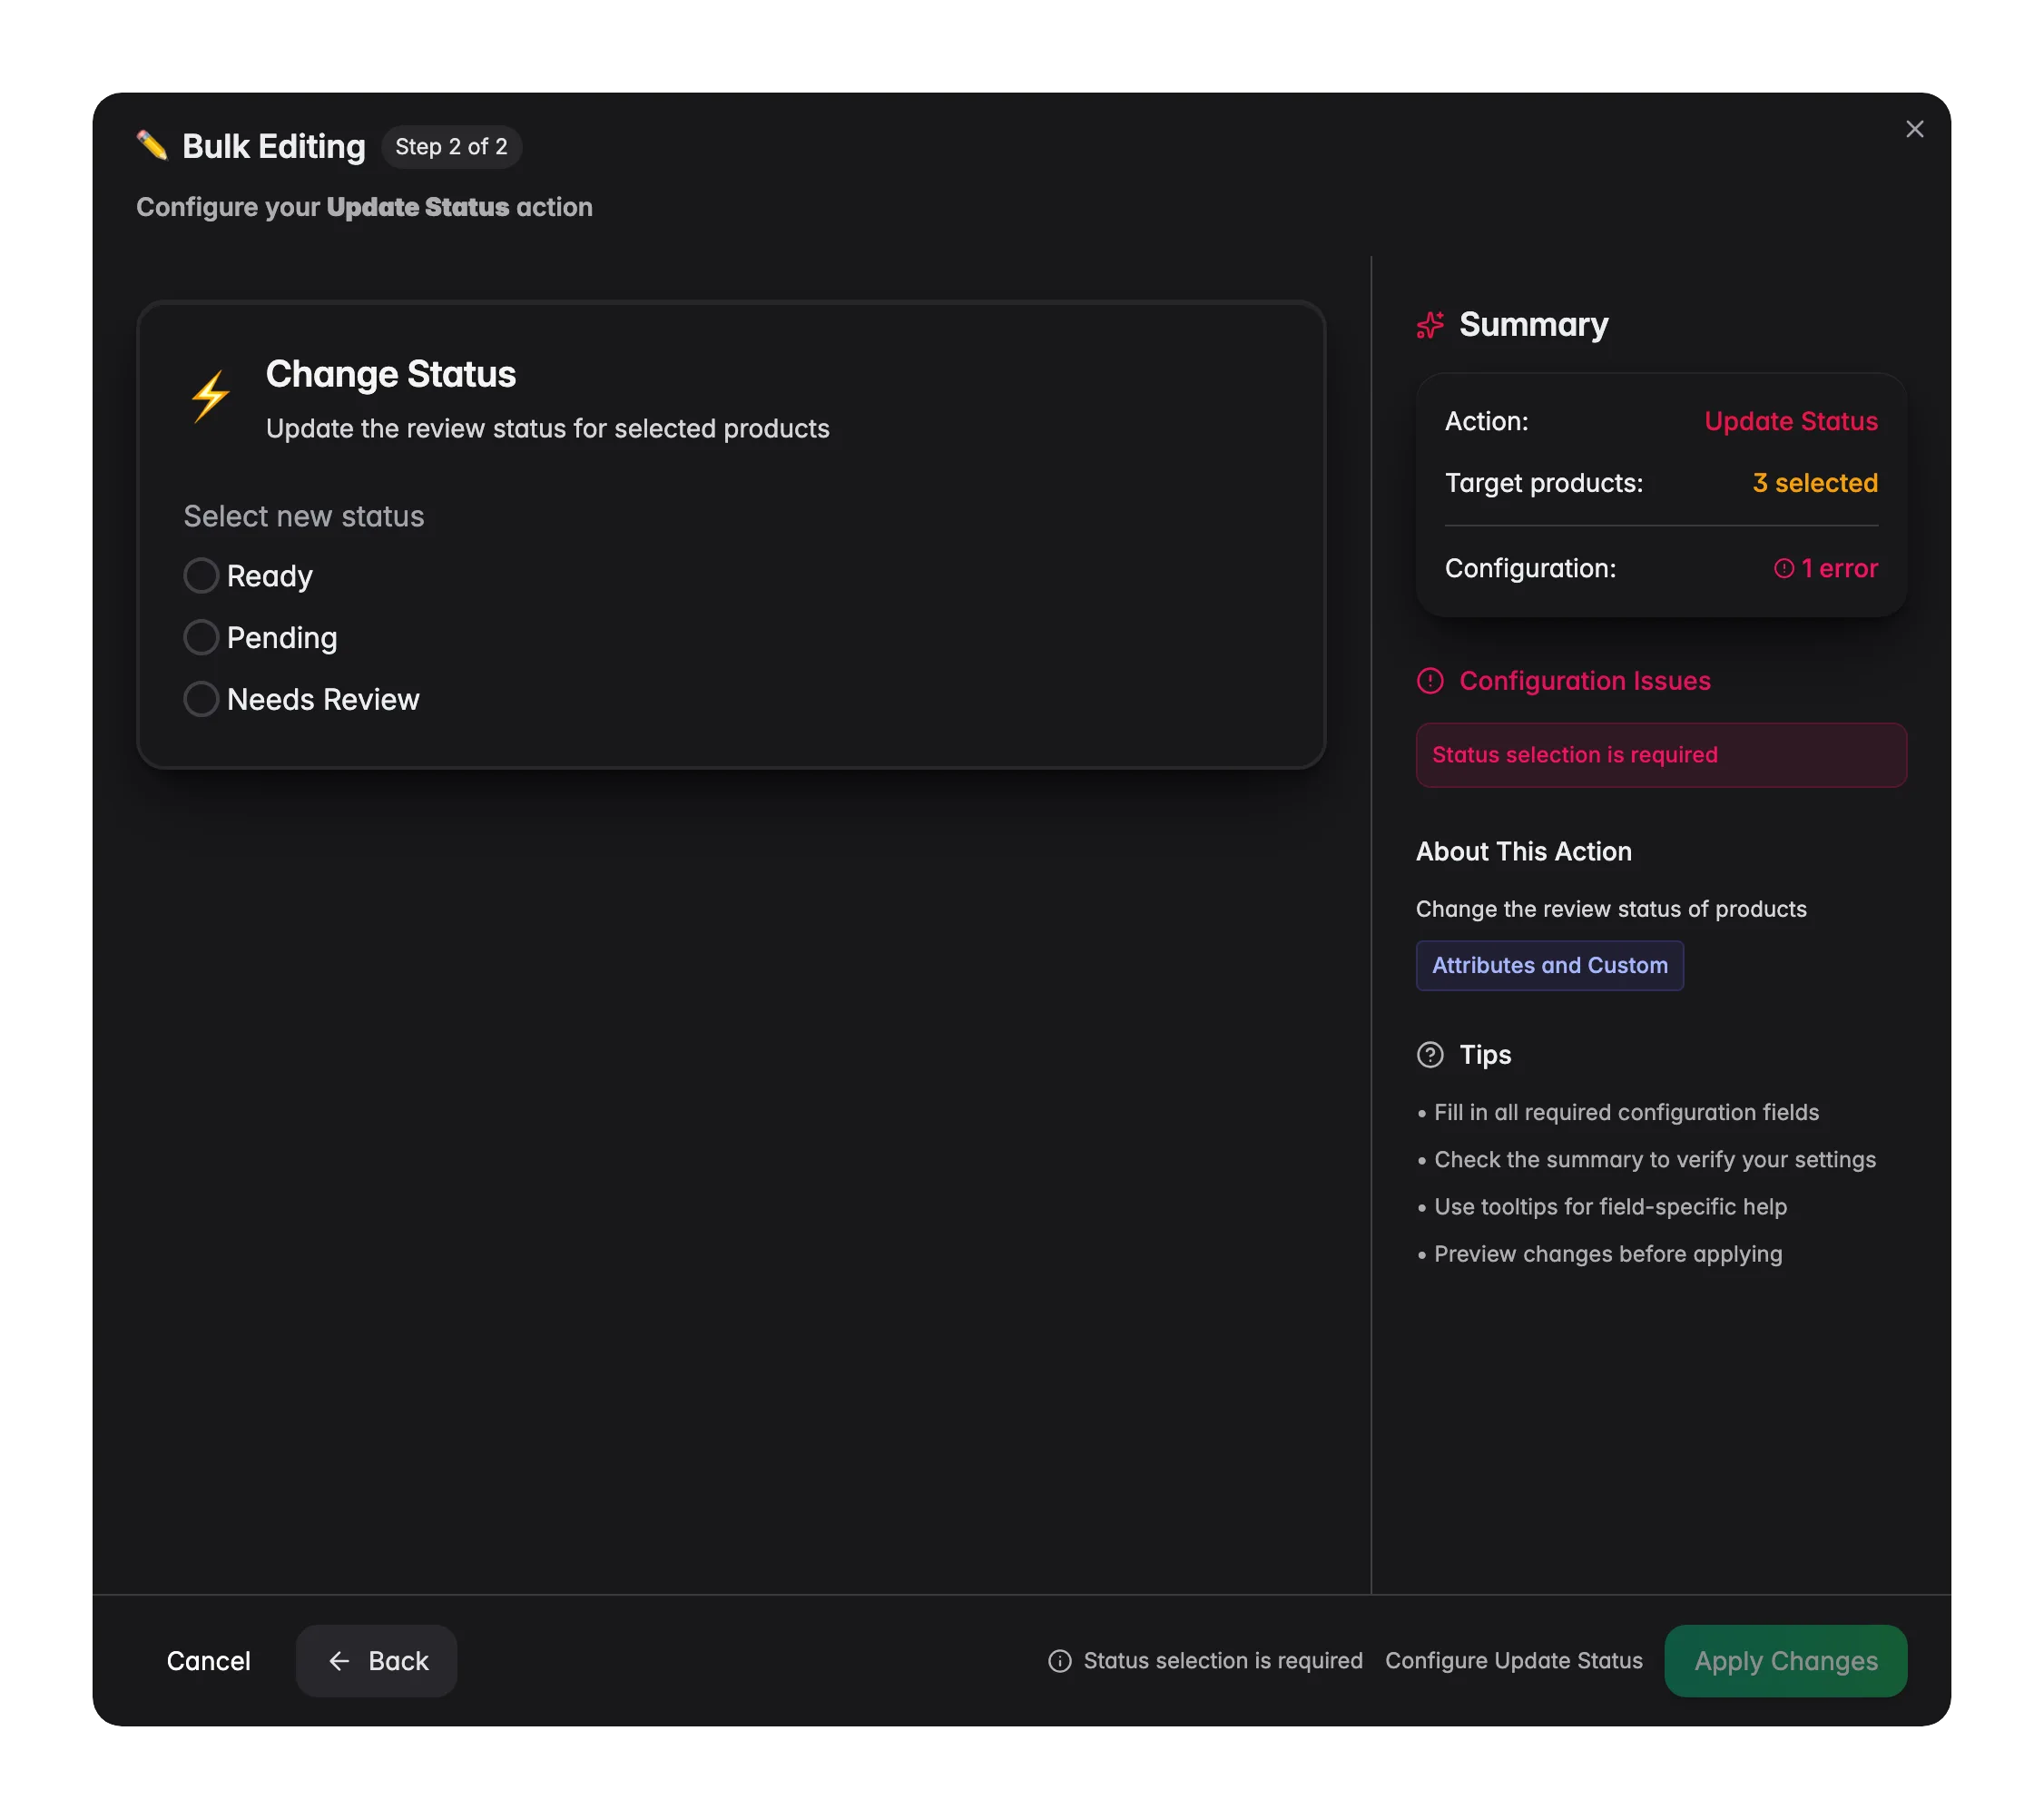The image size is (2044, 1819).
Task: Click the 3 selected target products value
Action: tap(1815, 483)
